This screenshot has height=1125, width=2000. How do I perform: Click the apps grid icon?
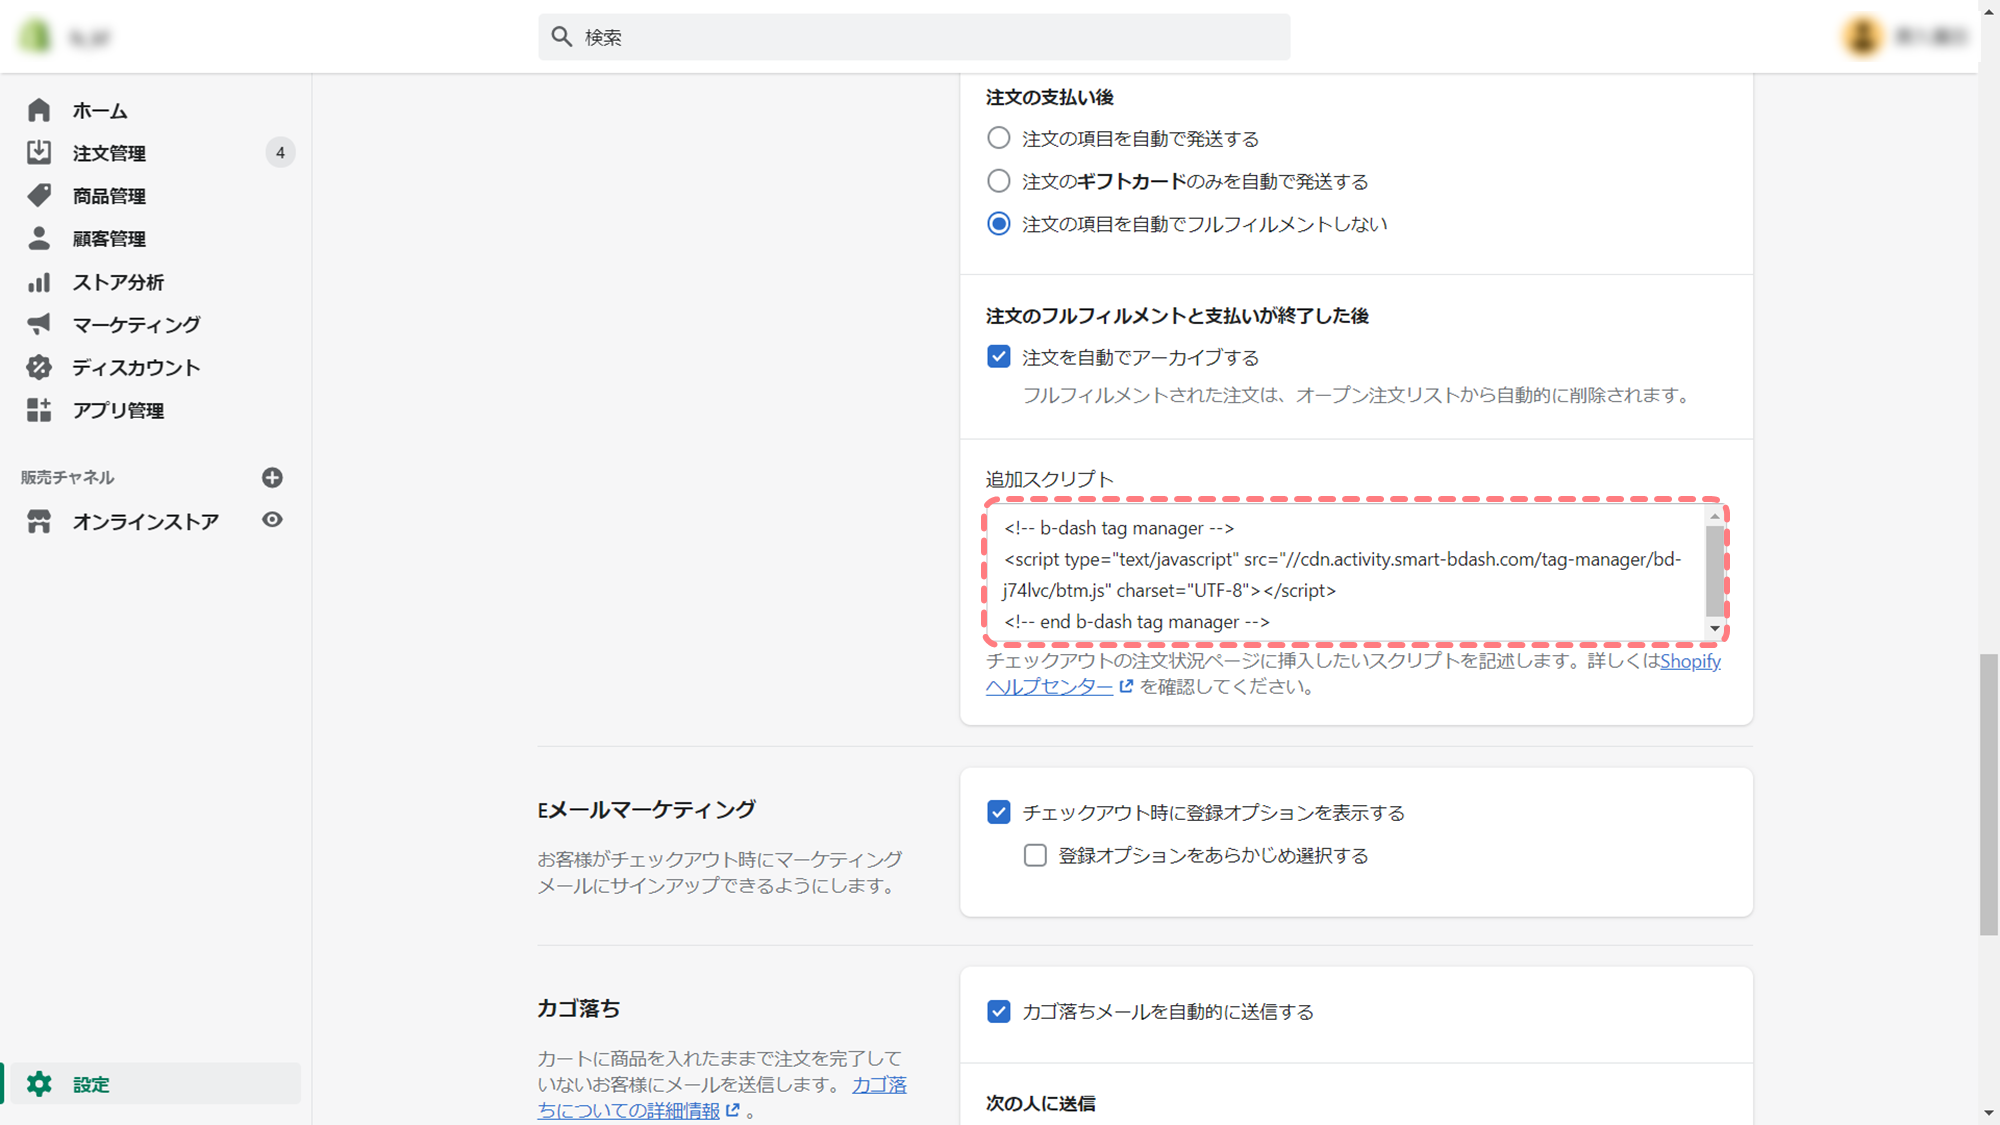tap(39, 410)
